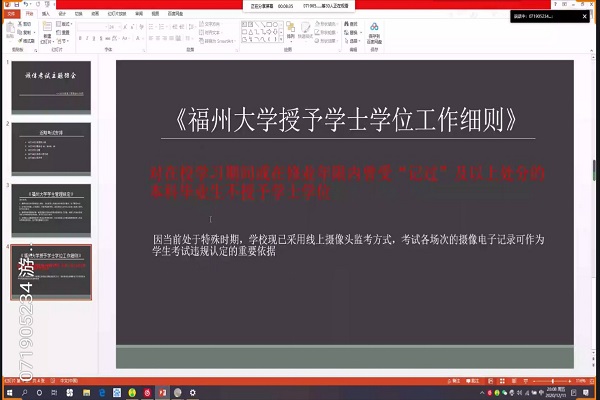This screenshot has width=600, height=400.
Task: Click the Align Text button
Action: click(x=210, y=32)
